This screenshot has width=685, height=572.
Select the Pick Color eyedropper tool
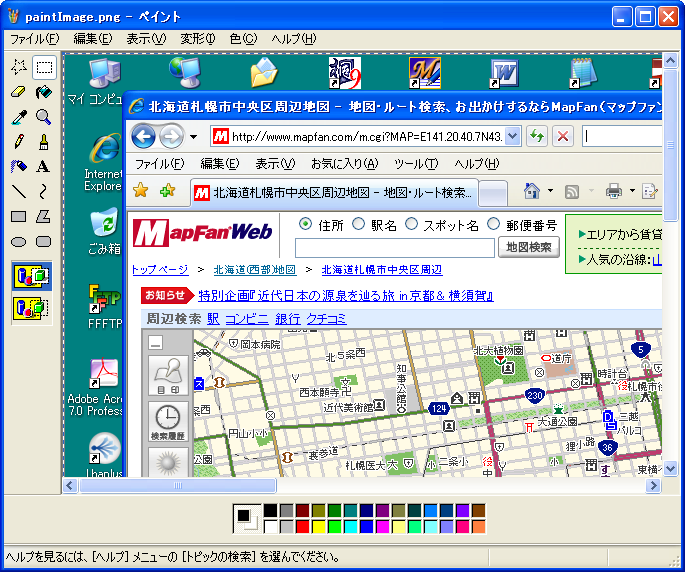pos(19,117)
